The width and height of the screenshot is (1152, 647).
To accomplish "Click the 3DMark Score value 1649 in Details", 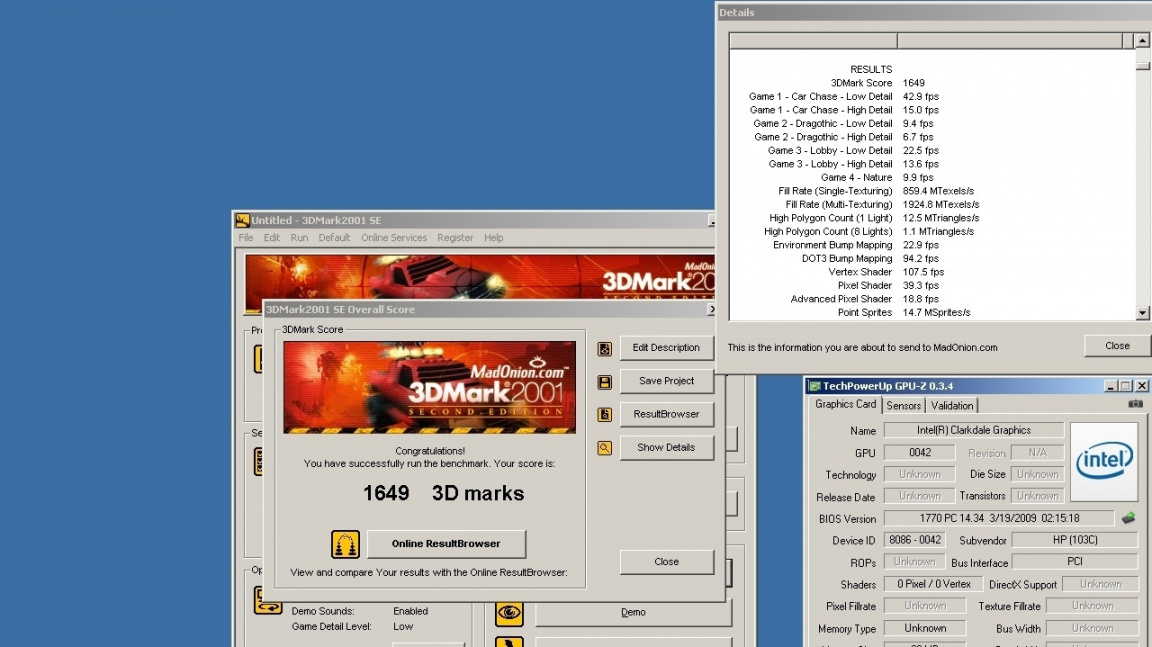I will [913, 83].
